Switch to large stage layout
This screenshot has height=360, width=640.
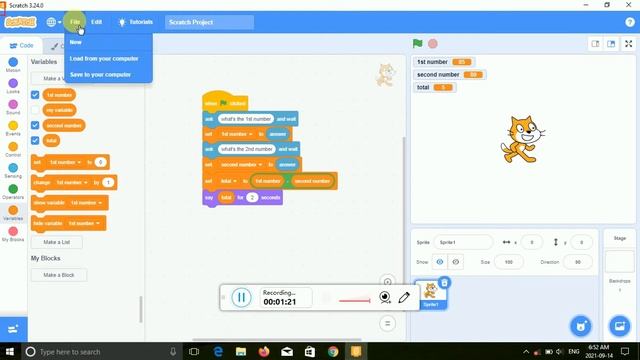click(611, 44)
